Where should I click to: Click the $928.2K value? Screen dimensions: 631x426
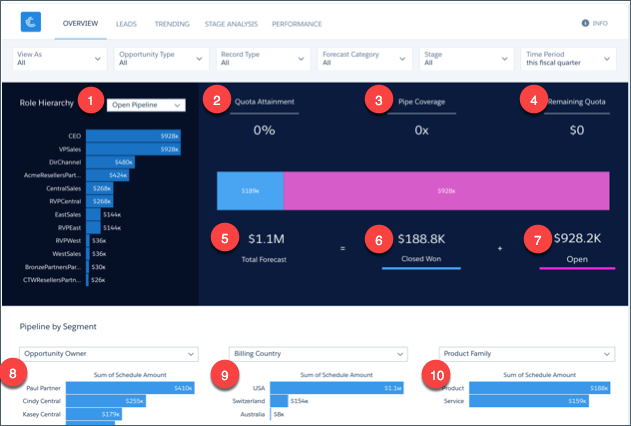coord(577,238)
